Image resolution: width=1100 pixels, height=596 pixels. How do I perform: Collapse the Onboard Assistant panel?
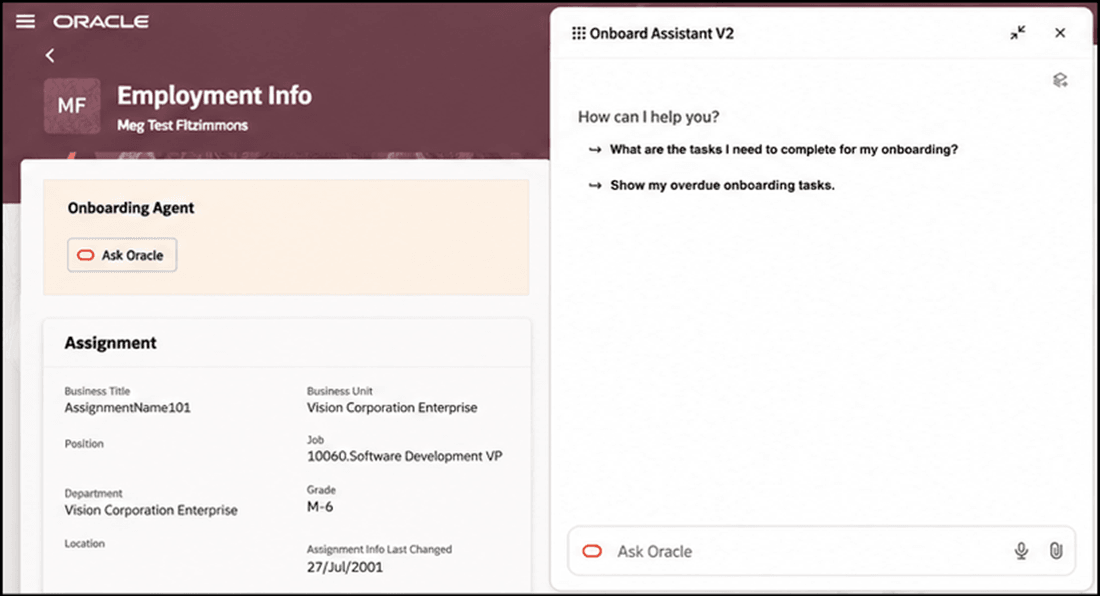[x=1018, y=33]
